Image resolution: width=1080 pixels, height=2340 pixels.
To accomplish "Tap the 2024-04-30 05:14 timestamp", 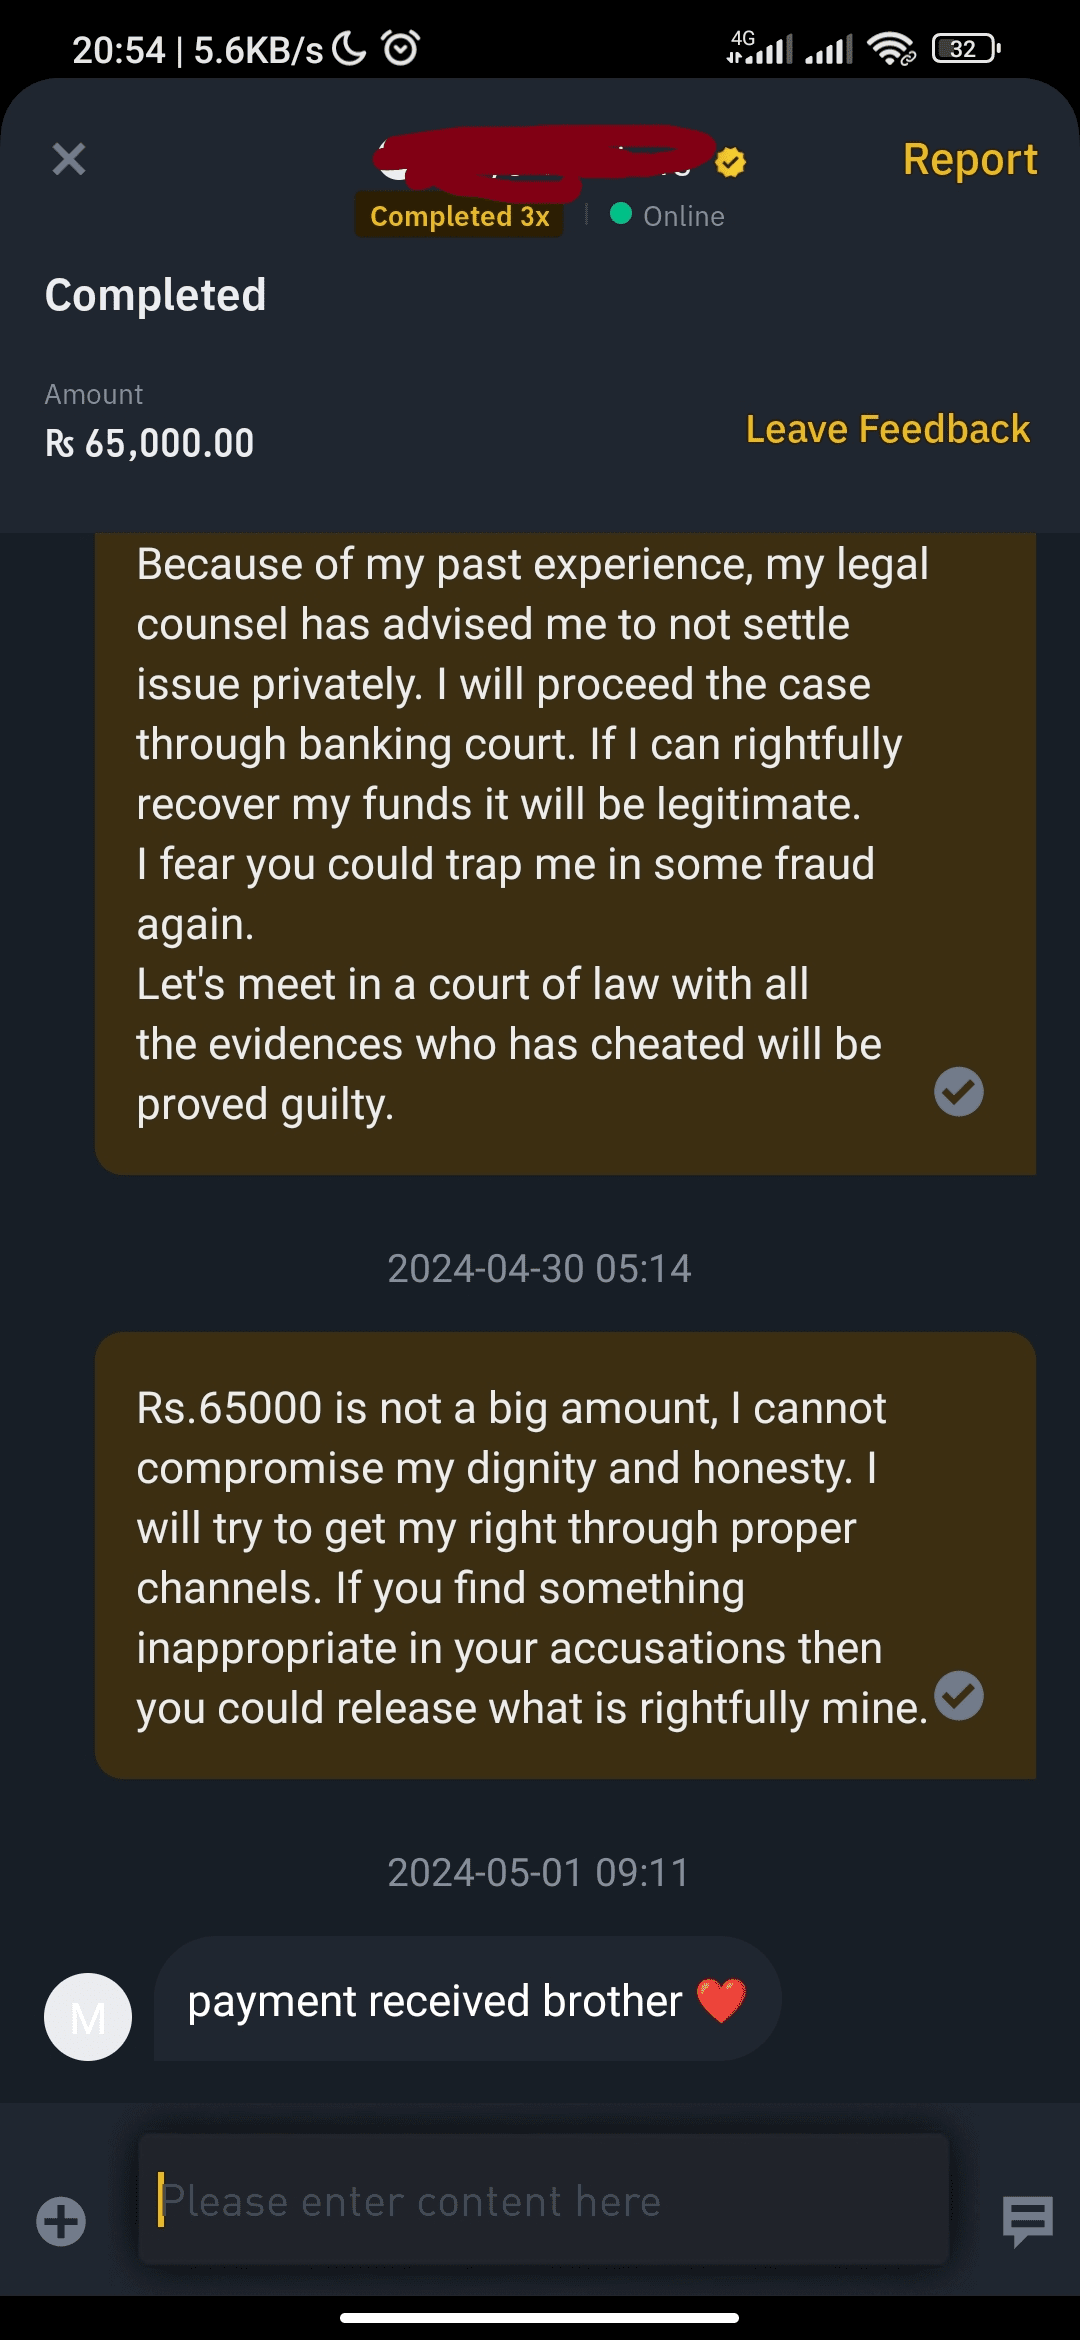I will point(539,1269).
